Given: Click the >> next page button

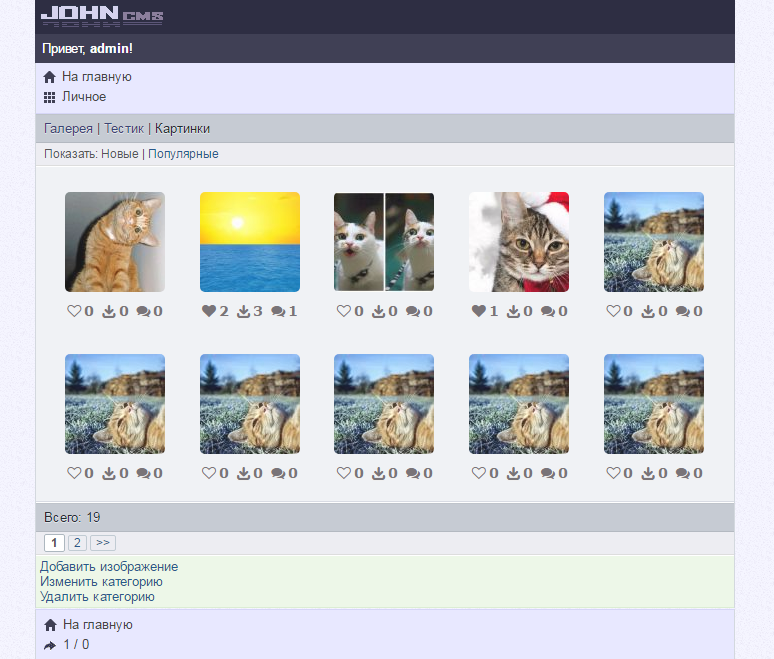Looking at the screenshot, I should click(103, 543).
